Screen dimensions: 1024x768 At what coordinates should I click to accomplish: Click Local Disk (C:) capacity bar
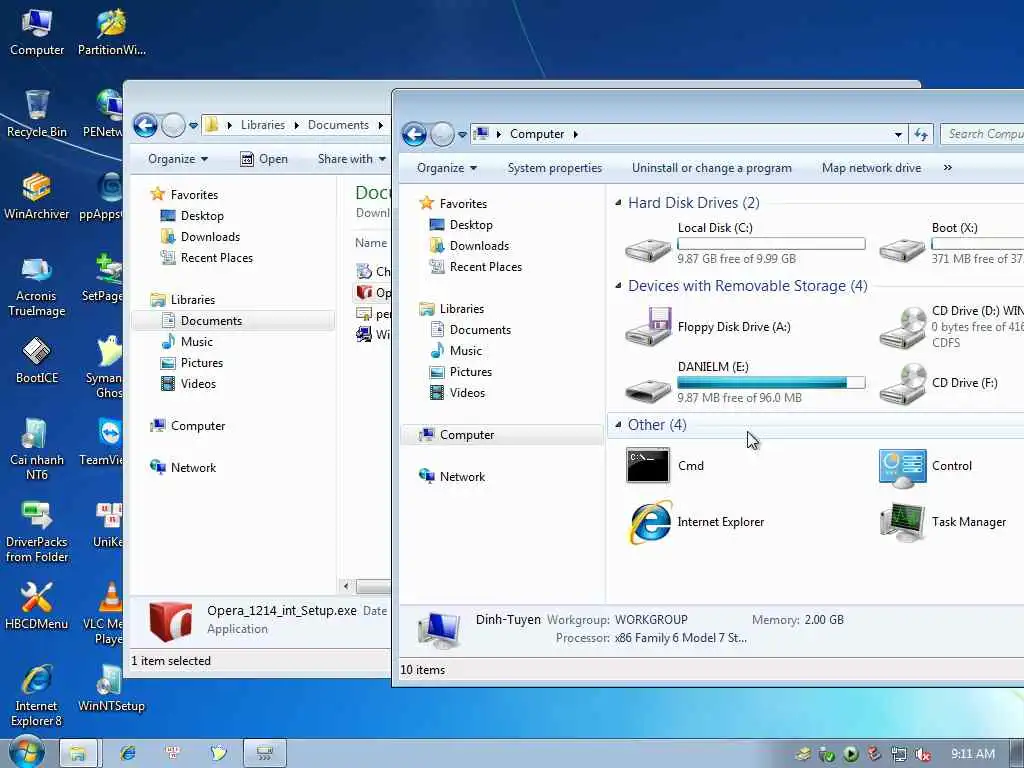click(771, 244)
